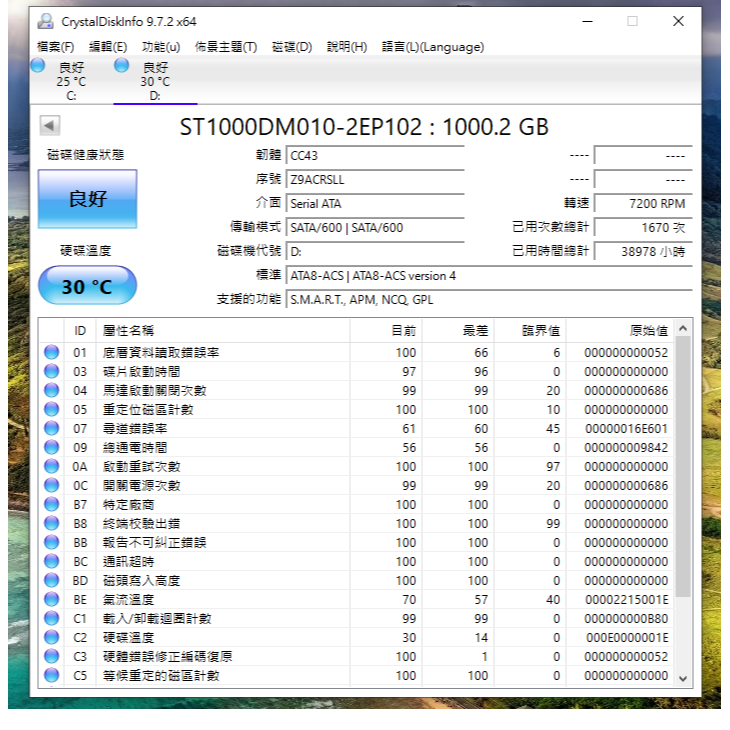Click status orb for attribute C1
This screenshot has width=730, height=730.
pyautogui.click(x=52, y=618)
